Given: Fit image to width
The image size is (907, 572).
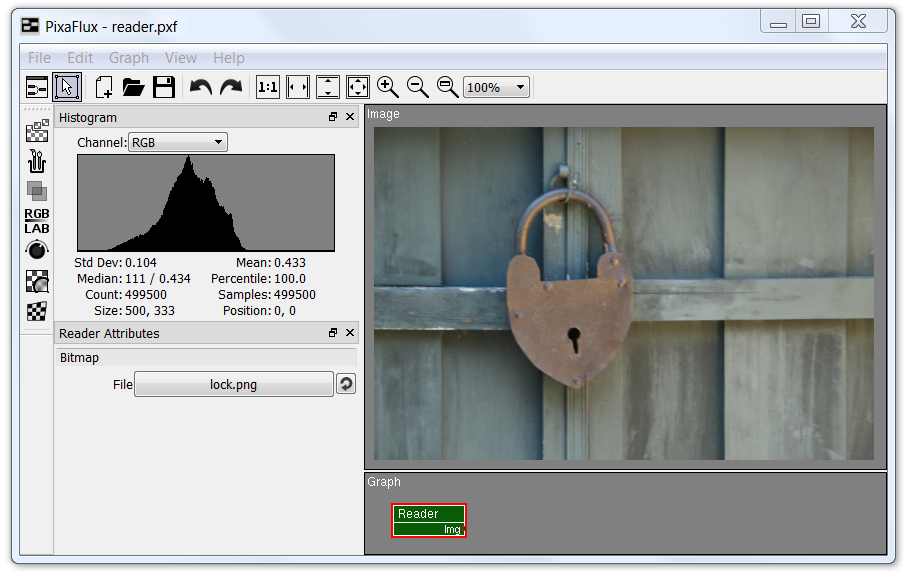Looking at the screenshot, I should [298, 88].
